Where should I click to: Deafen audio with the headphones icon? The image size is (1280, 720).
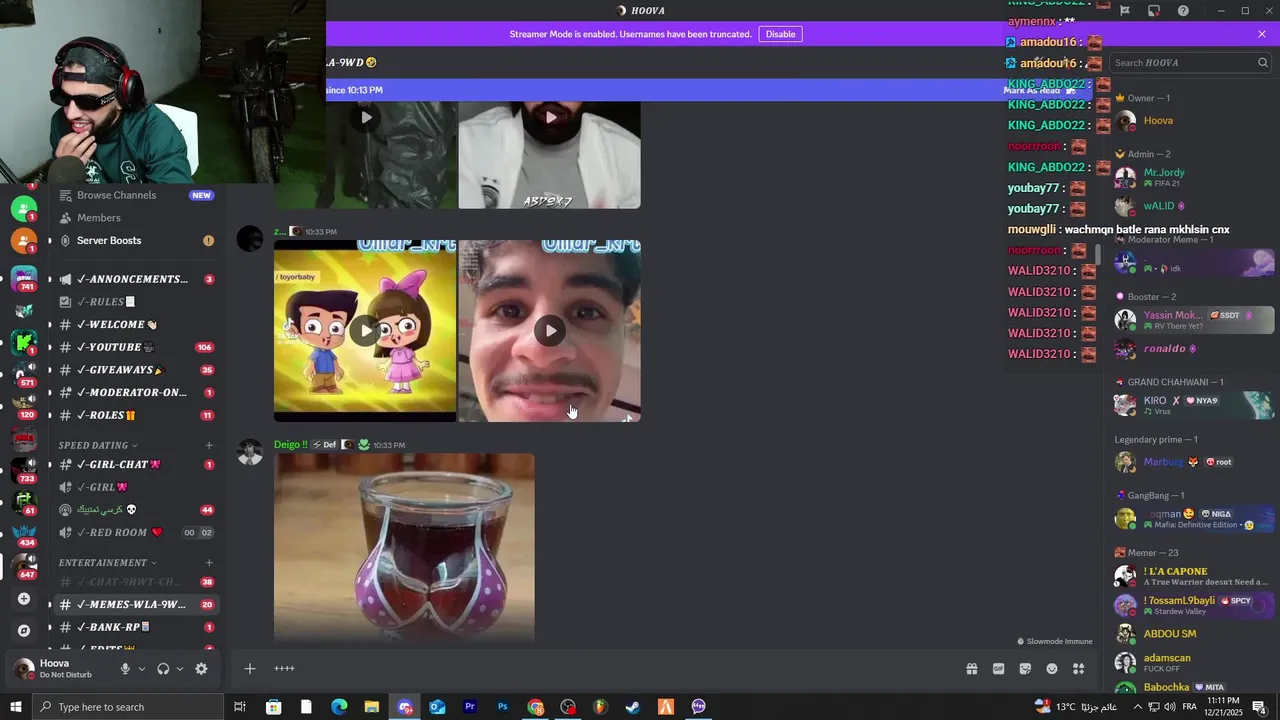coord(163,669)
